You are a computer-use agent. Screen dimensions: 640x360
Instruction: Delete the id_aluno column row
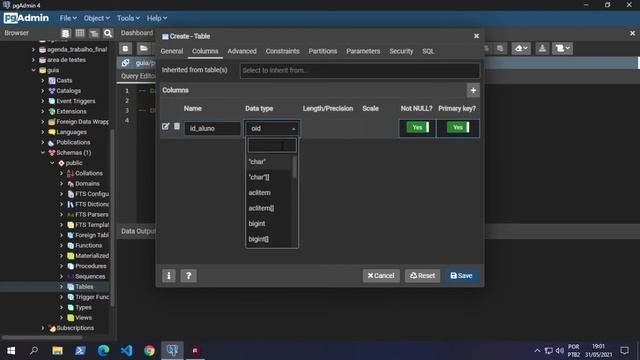(x=177, y=127)
